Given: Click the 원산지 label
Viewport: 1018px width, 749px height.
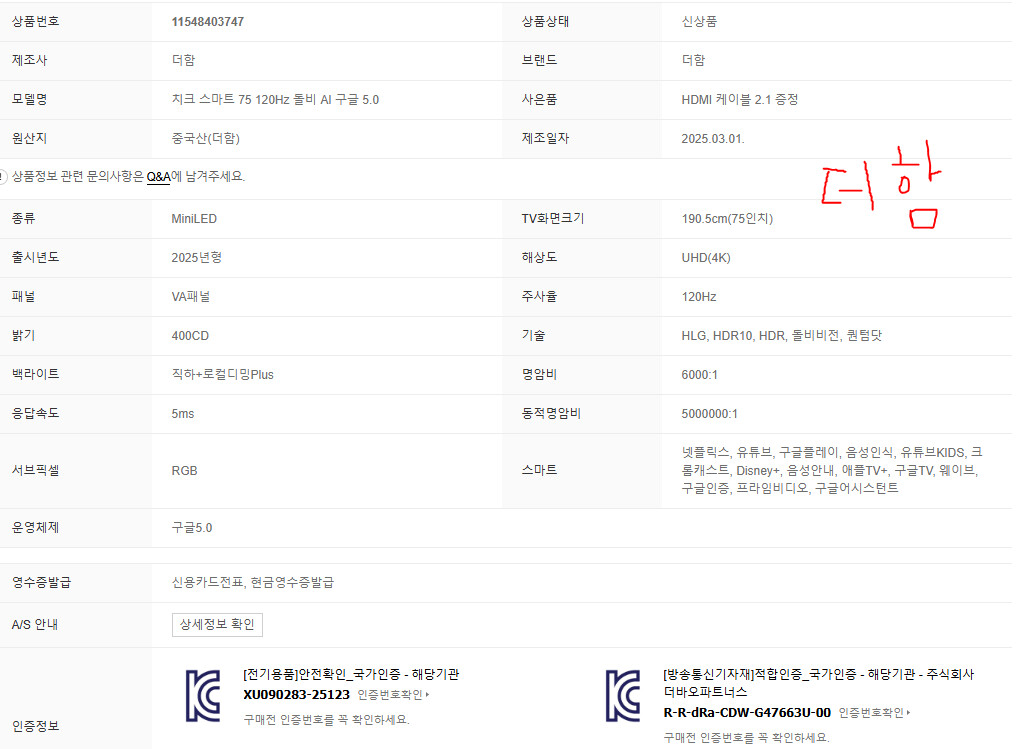Looking at the screenshot, I should [29, 138].
